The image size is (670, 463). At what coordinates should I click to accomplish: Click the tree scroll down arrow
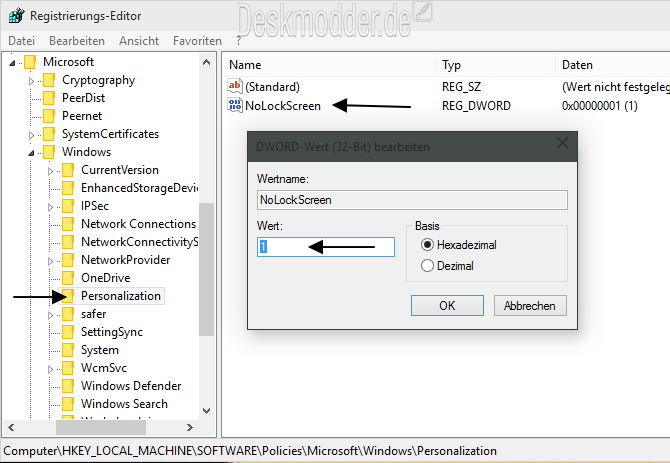[207, 411]
